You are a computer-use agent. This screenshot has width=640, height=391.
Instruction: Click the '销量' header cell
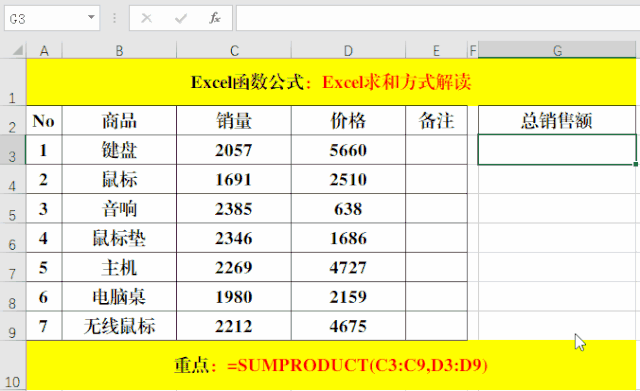[234, 120]
